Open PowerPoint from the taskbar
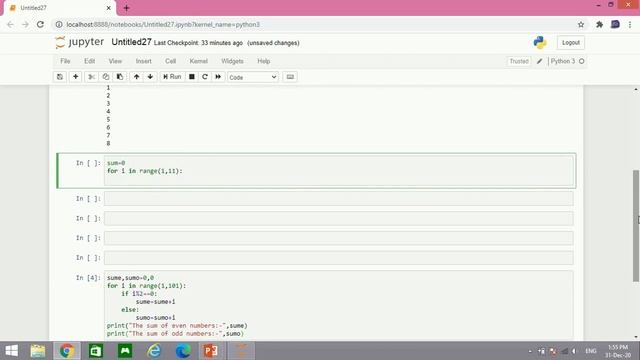Viewport: 640px width, 360px height. pyautogui.click(x=211, y=351)
